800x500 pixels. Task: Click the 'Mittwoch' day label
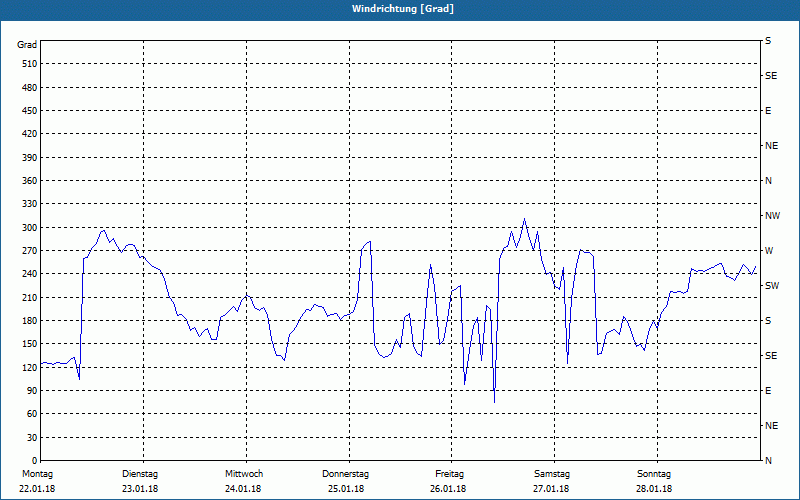click(244, 474)
